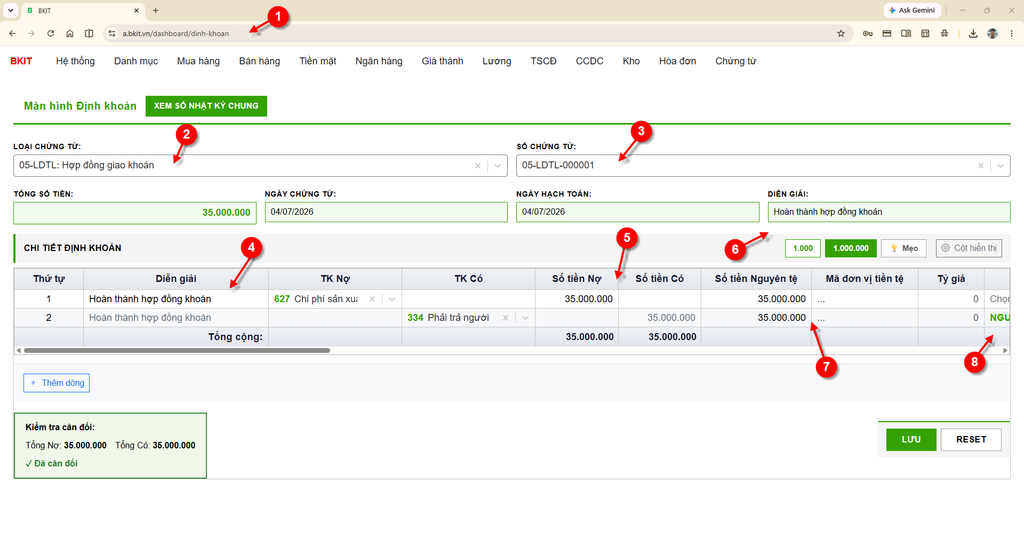Click row 2 Số tiền Có 35.000.000
The image size is (1024, 550).
[x=660, y=317]
